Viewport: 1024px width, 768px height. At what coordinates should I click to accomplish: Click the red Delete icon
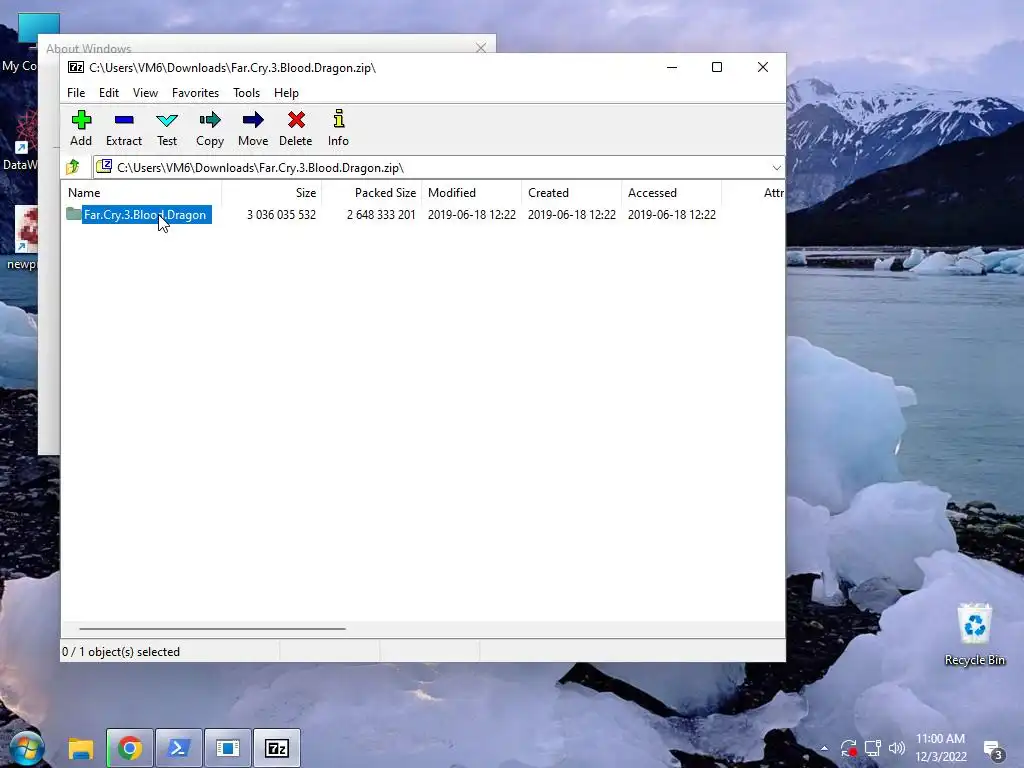[296, 120]
